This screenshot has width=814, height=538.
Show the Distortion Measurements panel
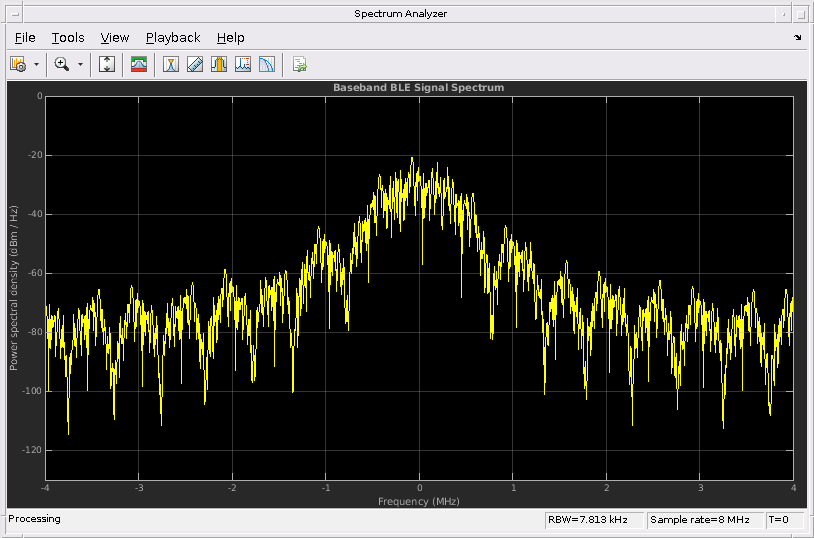coord(243,64)
